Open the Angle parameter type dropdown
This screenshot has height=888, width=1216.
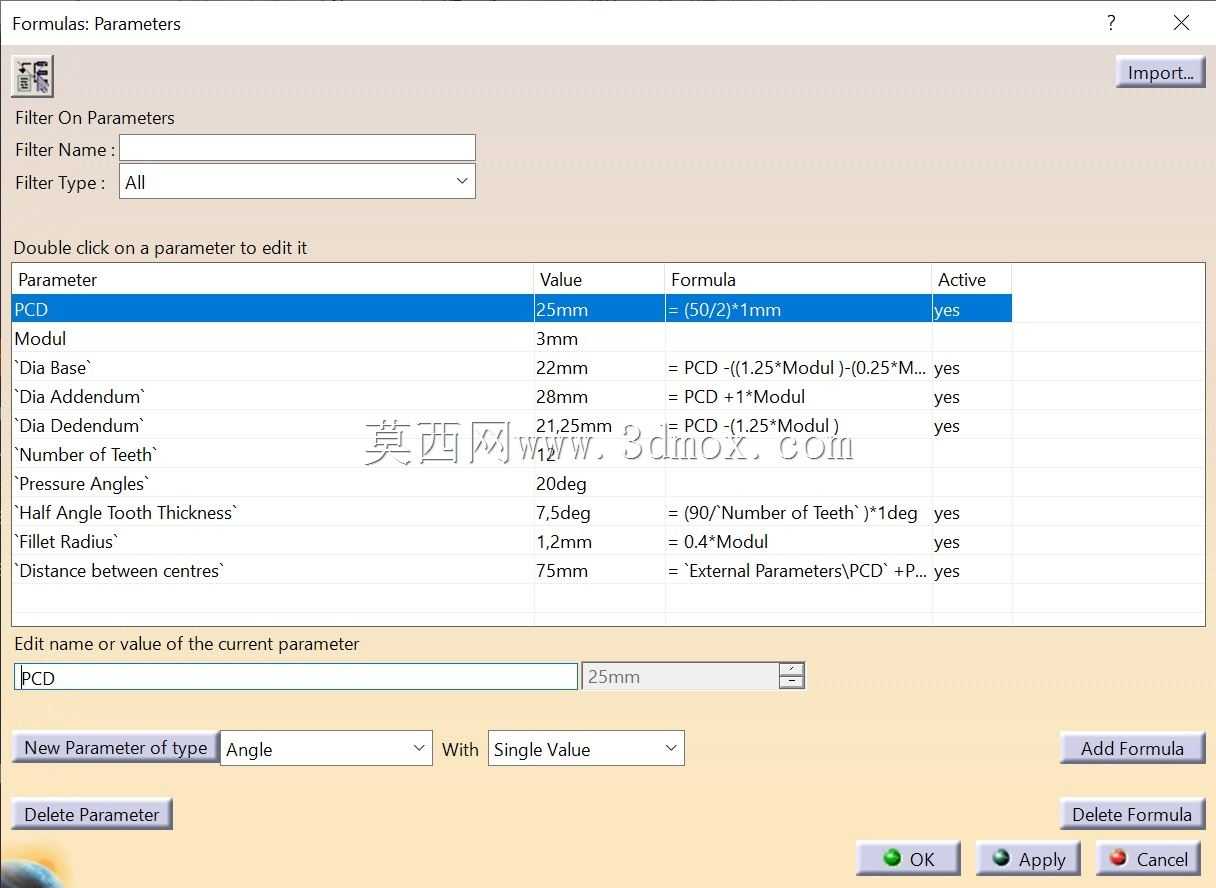coord(326,748)
